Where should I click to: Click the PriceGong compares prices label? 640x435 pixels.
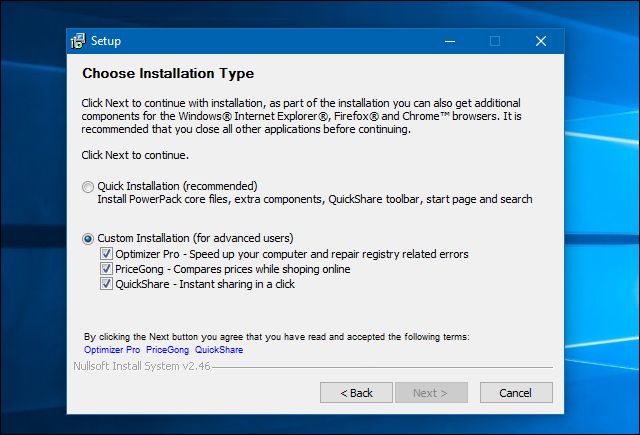click(x=233, y=269)
